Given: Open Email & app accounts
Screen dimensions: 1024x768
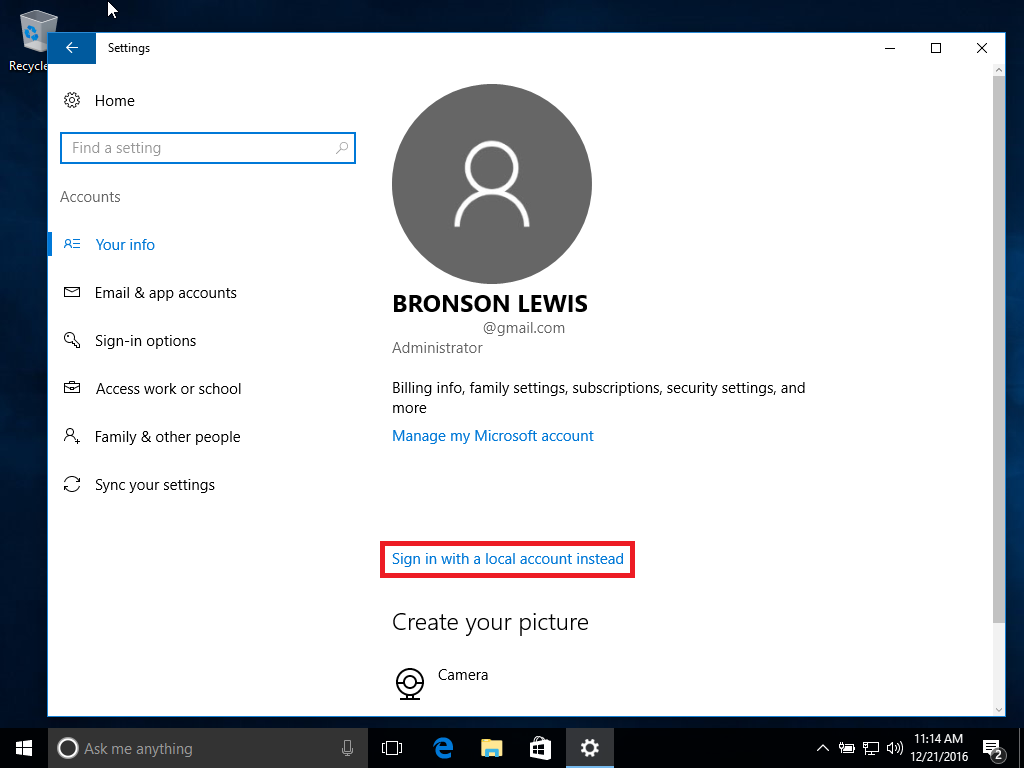Looking at the screenshot, I should (165, 293).
